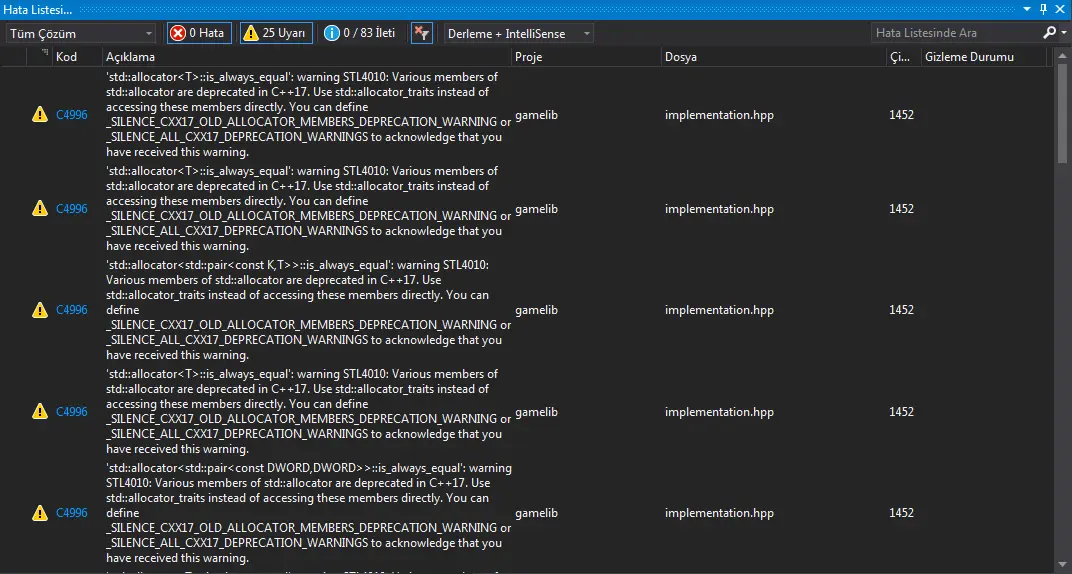Toggle the 25 Uyarı warnings filter
The height and width of the screenshot is (574, 1072).
click(276, 33)
